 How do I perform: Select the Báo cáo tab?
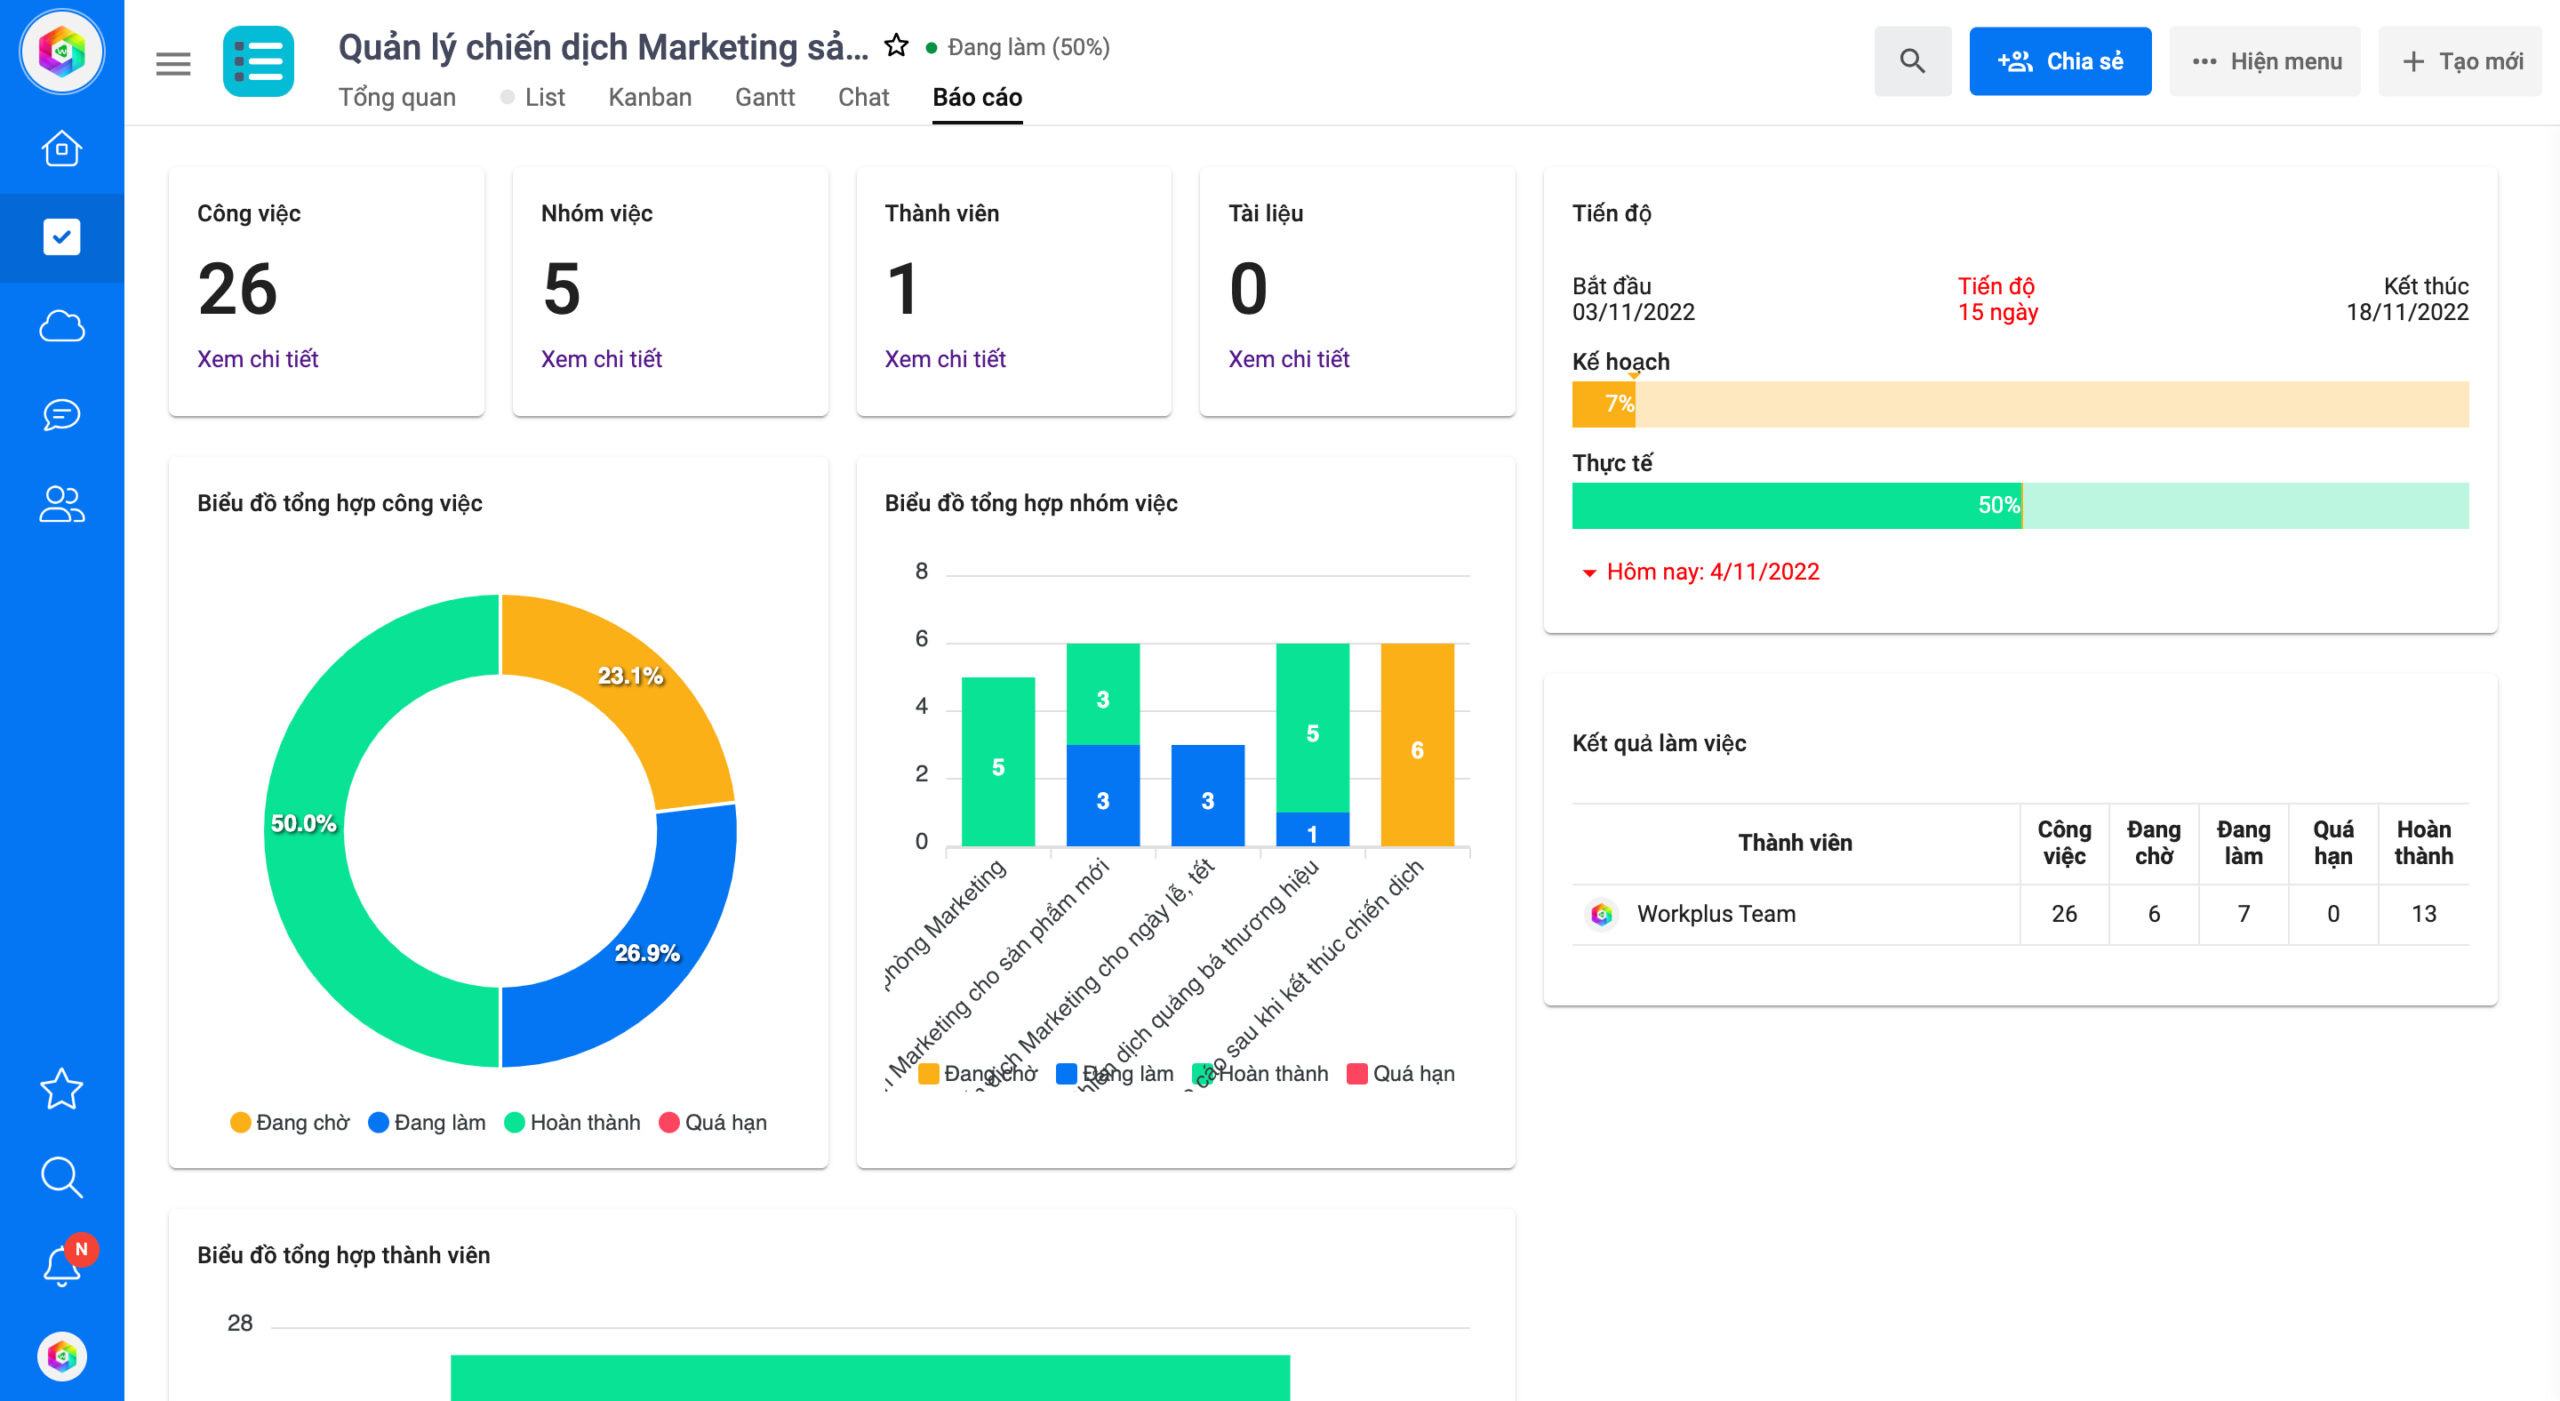click(977, 97)
